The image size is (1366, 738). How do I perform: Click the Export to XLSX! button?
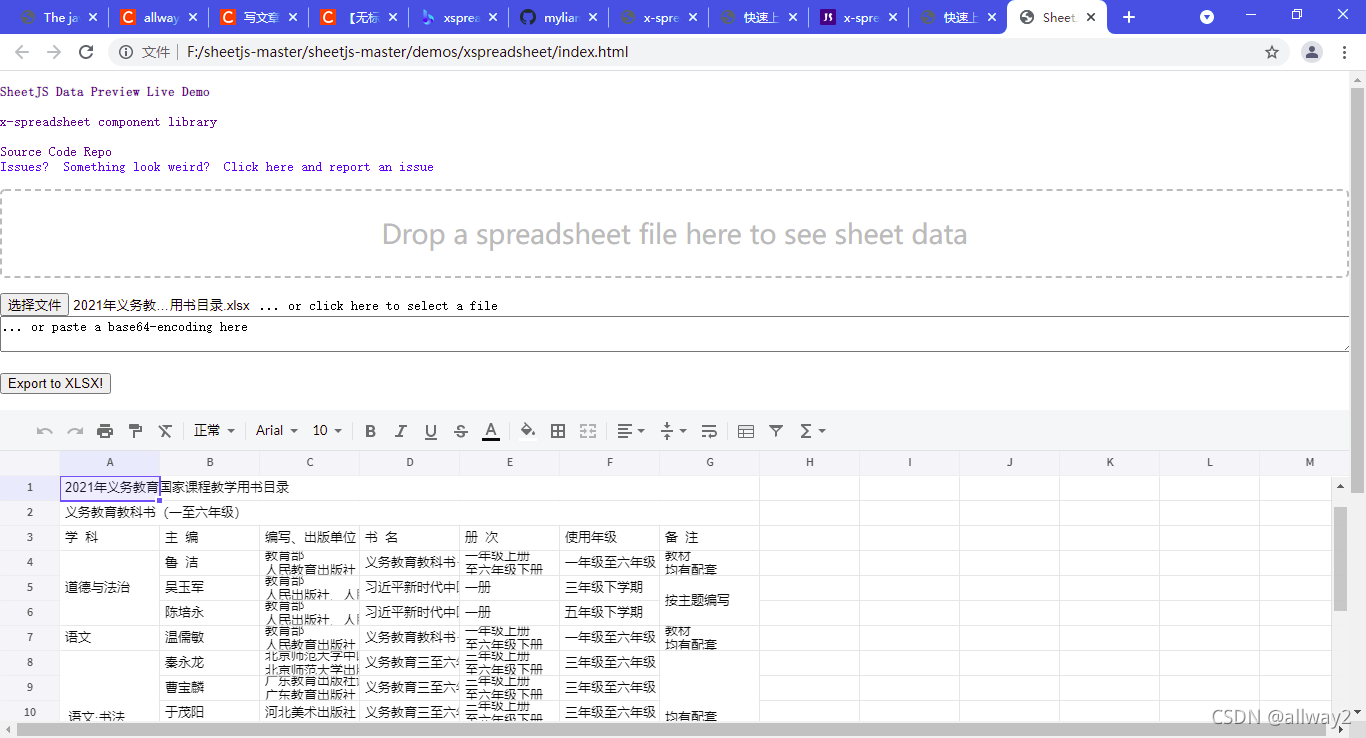pyautogui.click(x=56, y=383)
